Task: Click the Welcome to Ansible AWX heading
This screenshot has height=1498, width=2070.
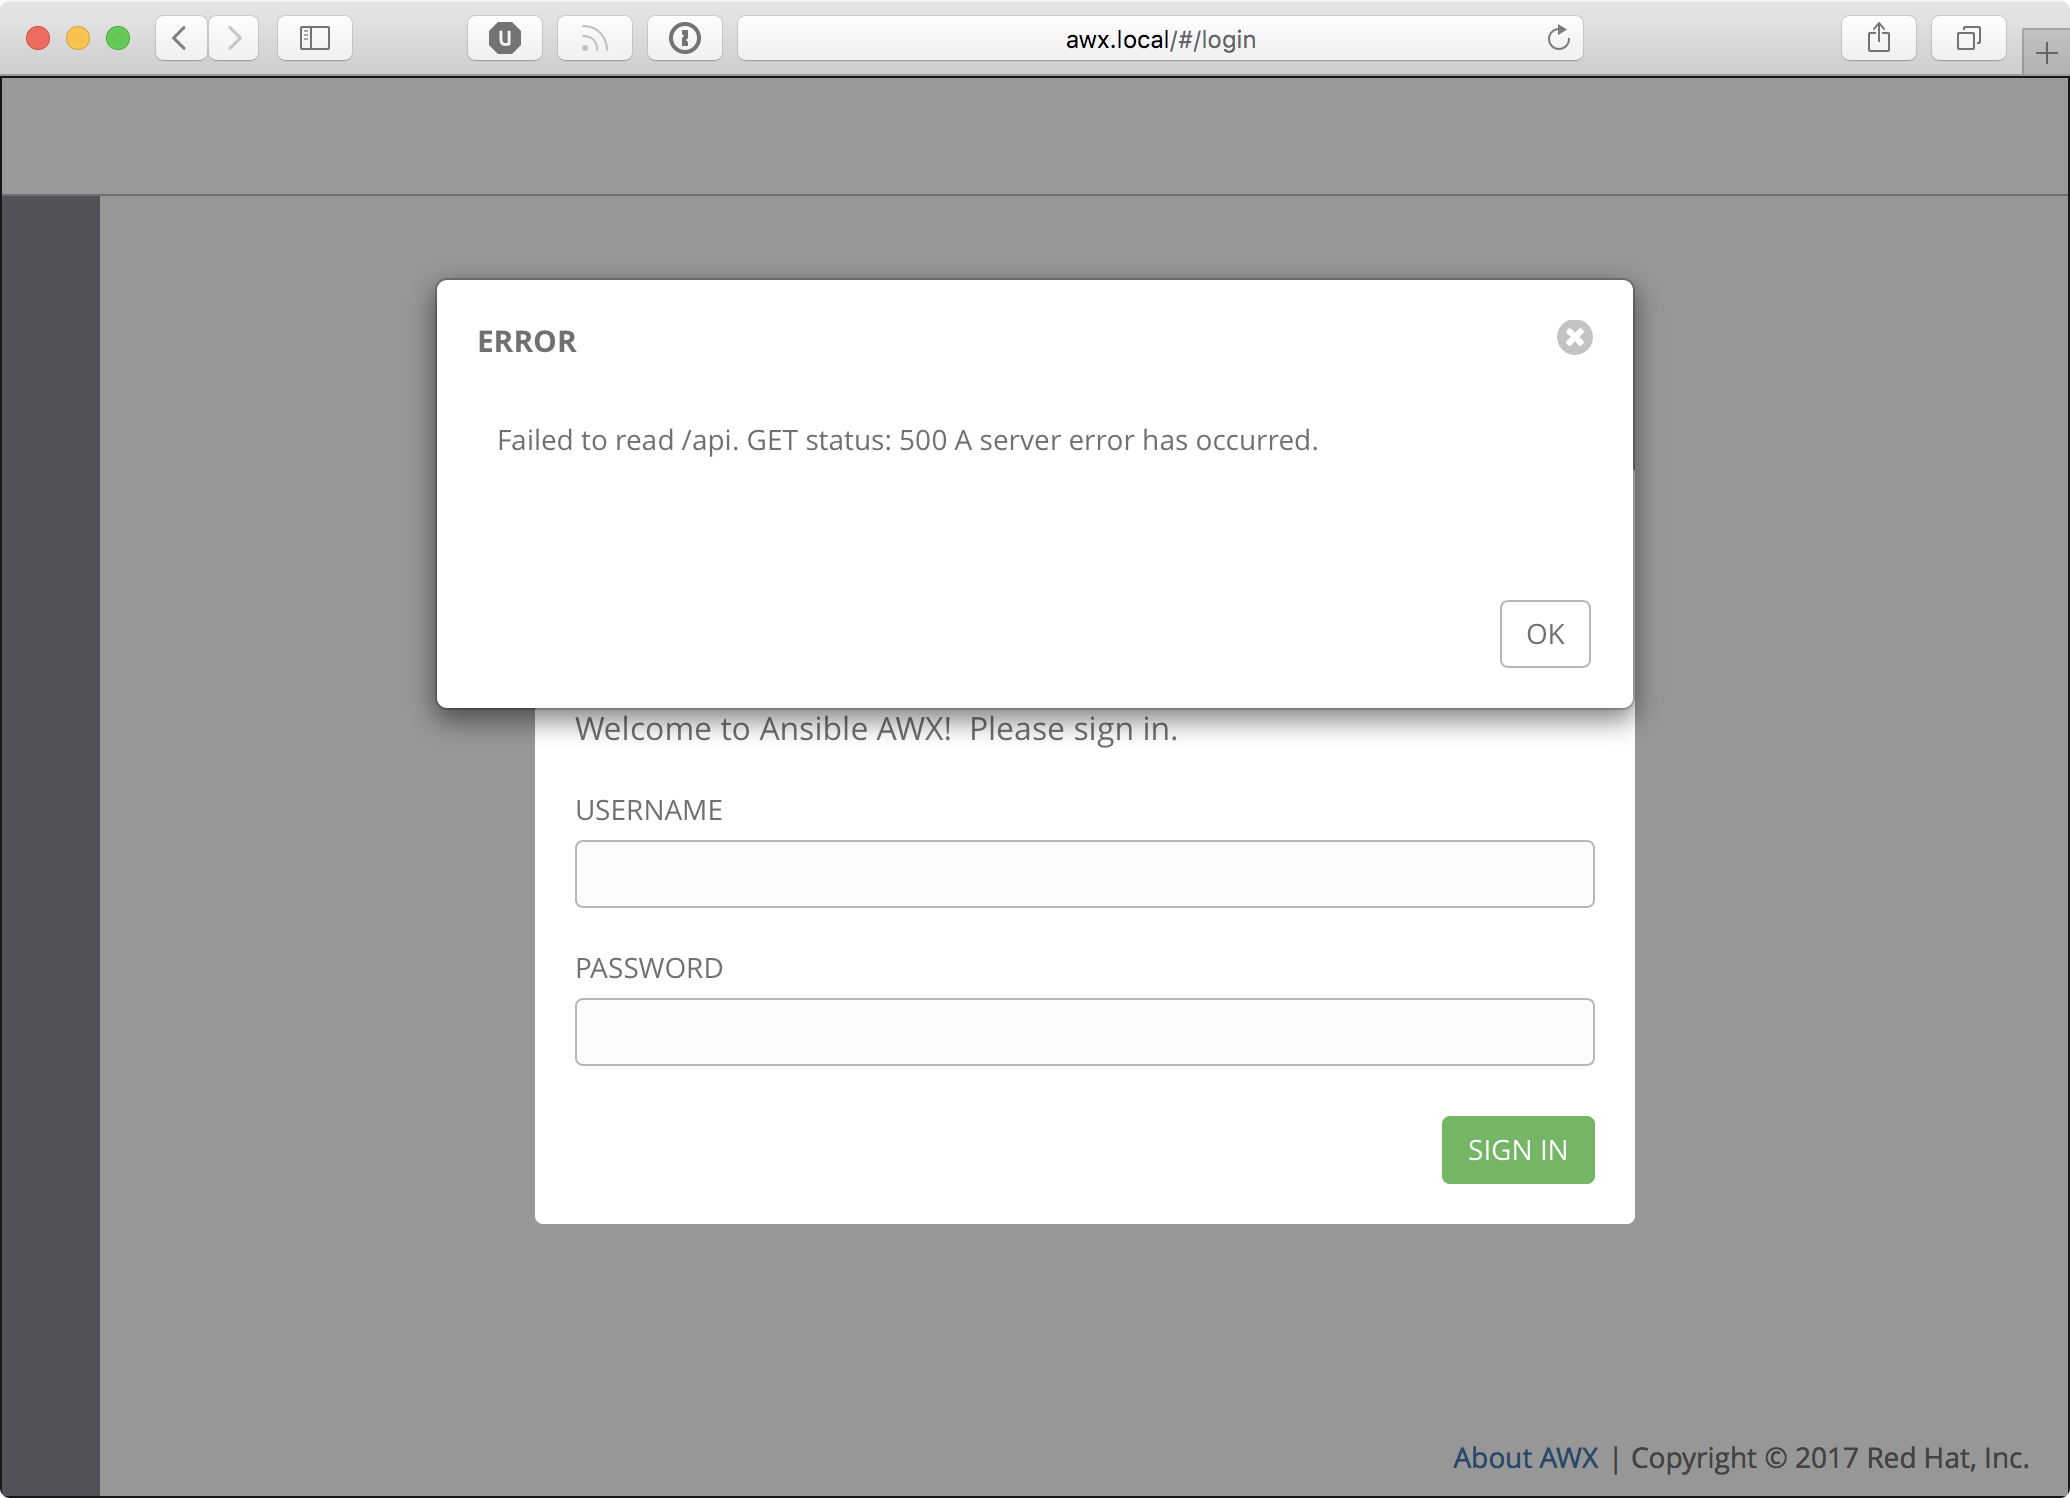Action: click(x=876, y=728)
